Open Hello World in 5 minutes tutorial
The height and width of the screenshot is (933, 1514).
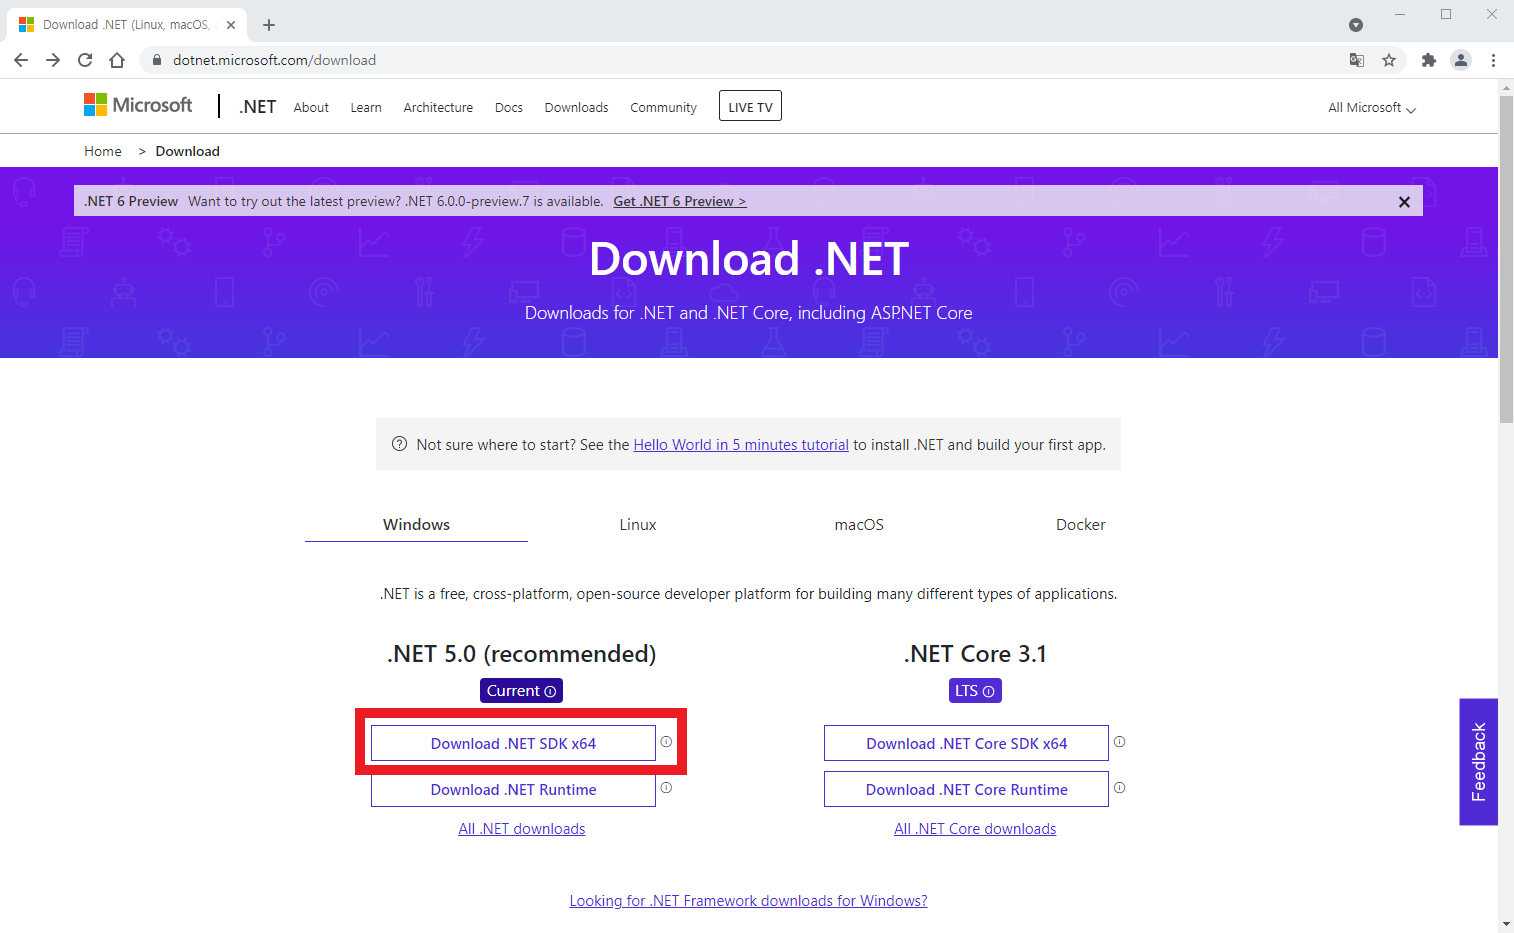741,445
